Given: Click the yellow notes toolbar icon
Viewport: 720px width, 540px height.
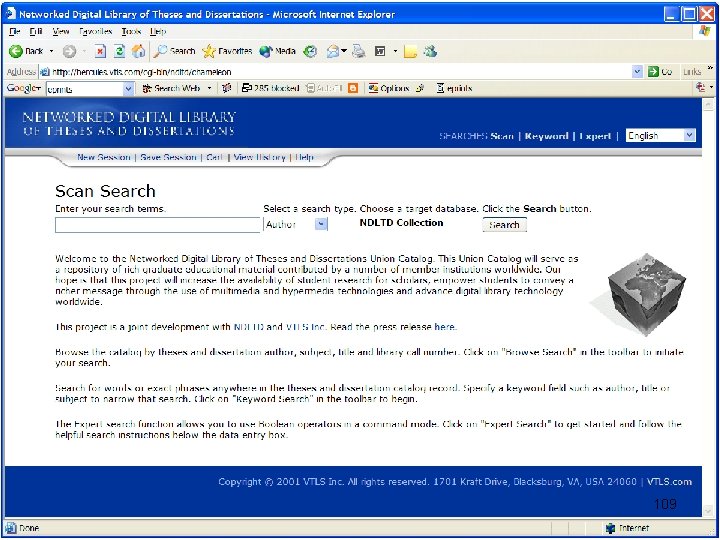Looking at the screenshot, I should 410,52.
